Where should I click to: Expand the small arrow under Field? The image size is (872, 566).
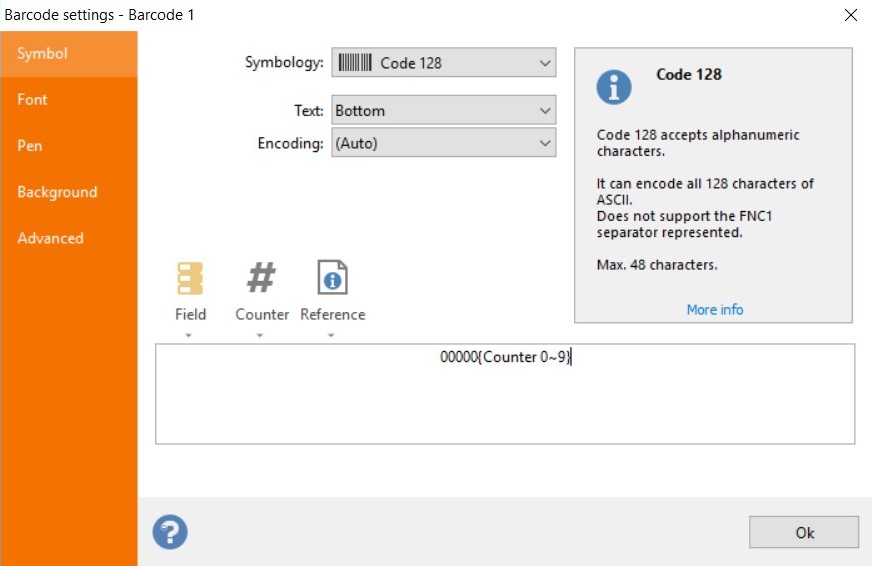pos(189,335)
